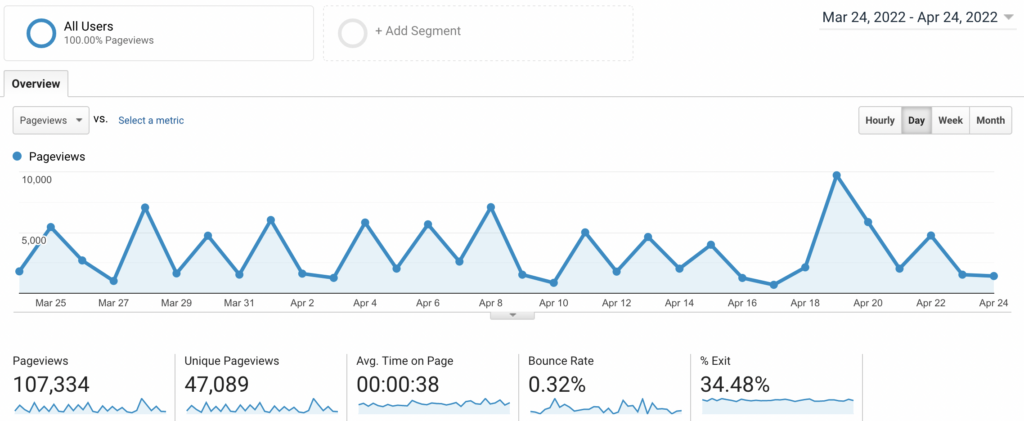Click the 'Avg. Time on Page' label

coord(405,361)
